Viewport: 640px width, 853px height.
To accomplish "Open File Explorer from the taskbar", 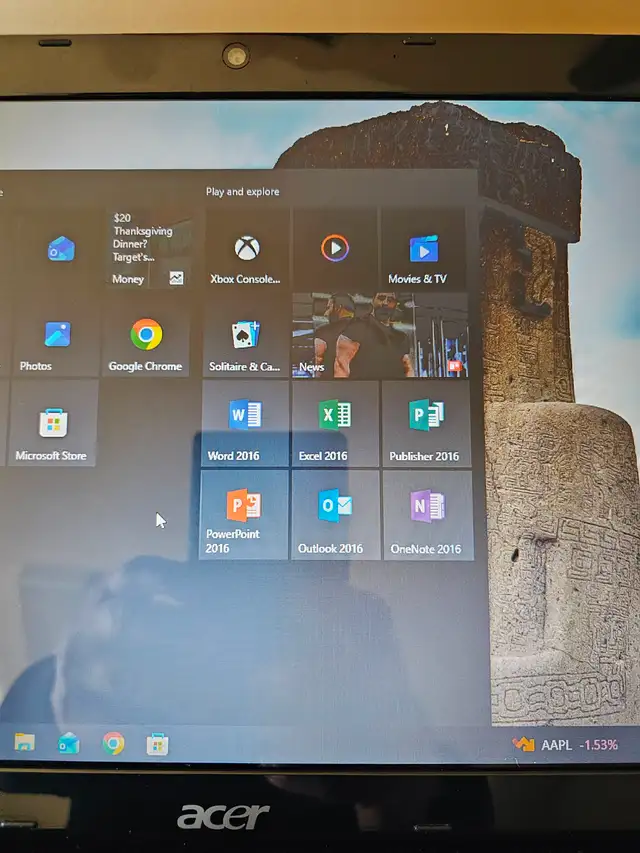I will pyautogui.click(x=24, y=742).
